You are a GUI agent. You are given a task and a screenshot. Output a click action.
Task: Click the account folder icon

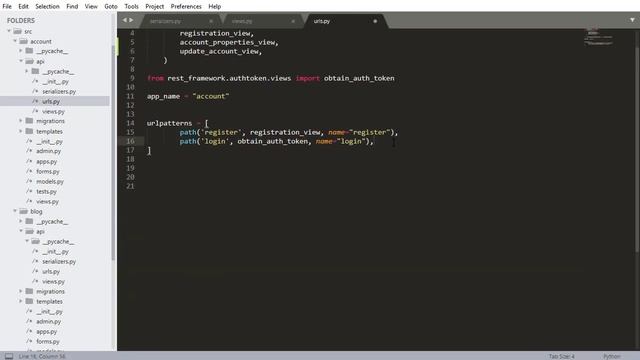coord(23,41)
